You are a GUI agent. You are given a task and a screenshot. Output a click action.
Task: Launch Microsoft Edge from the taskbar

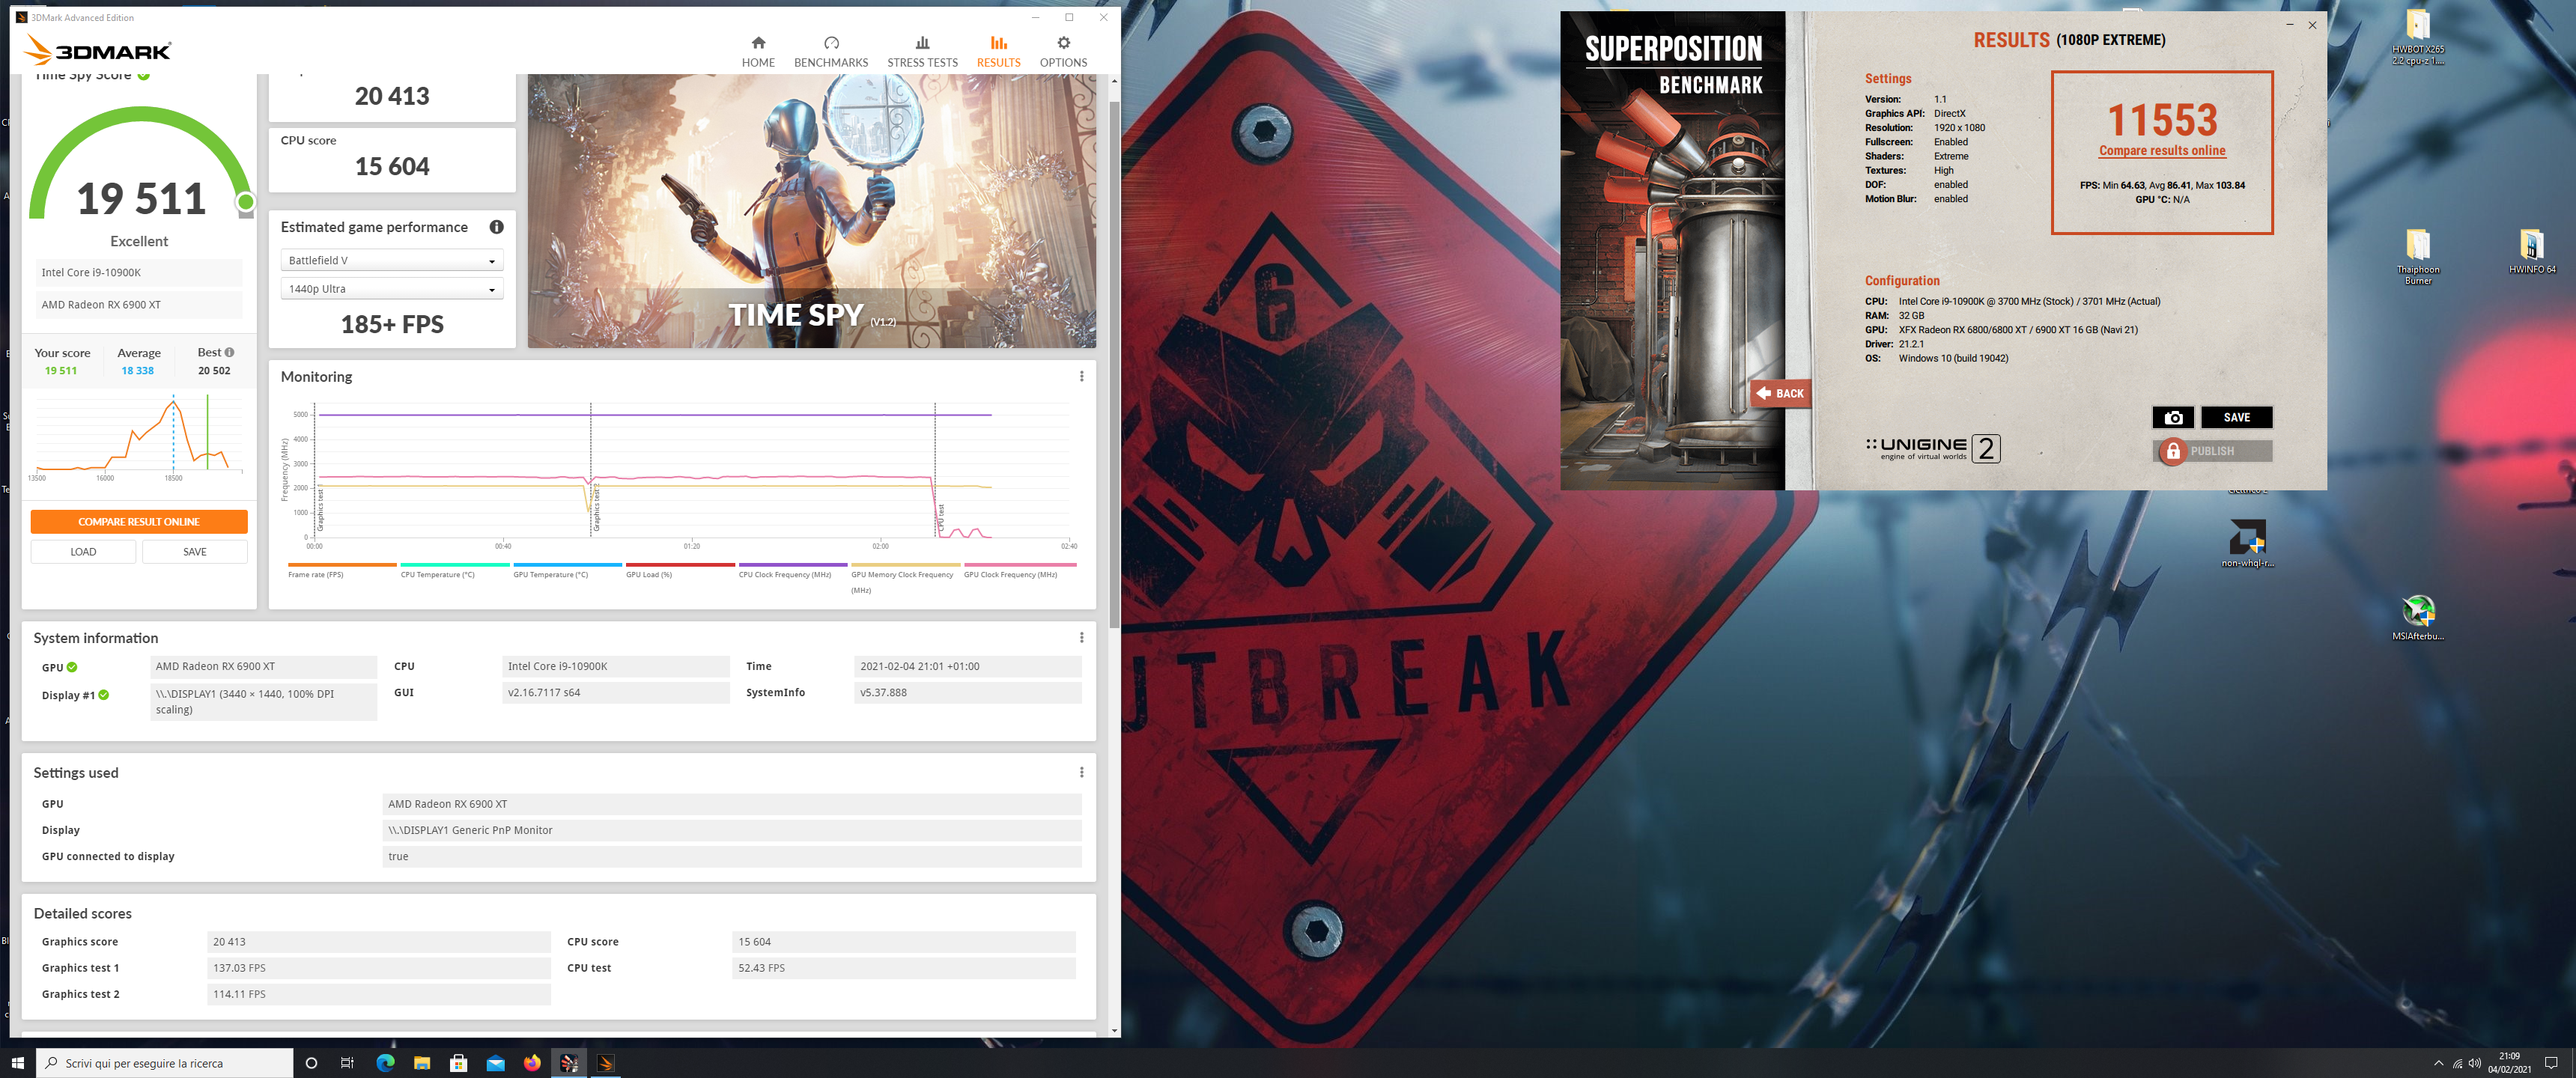[385, 1063]
